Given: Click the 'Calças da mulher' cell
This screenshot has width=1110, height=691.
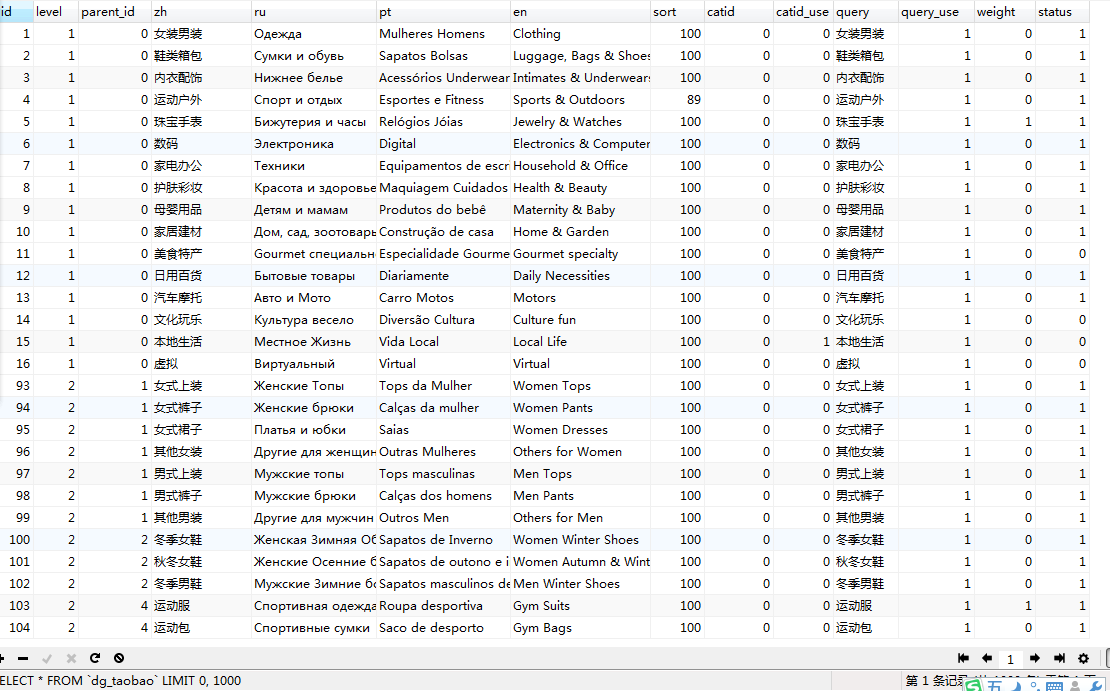Looking at the screenshot, I should tap(443, 407).
